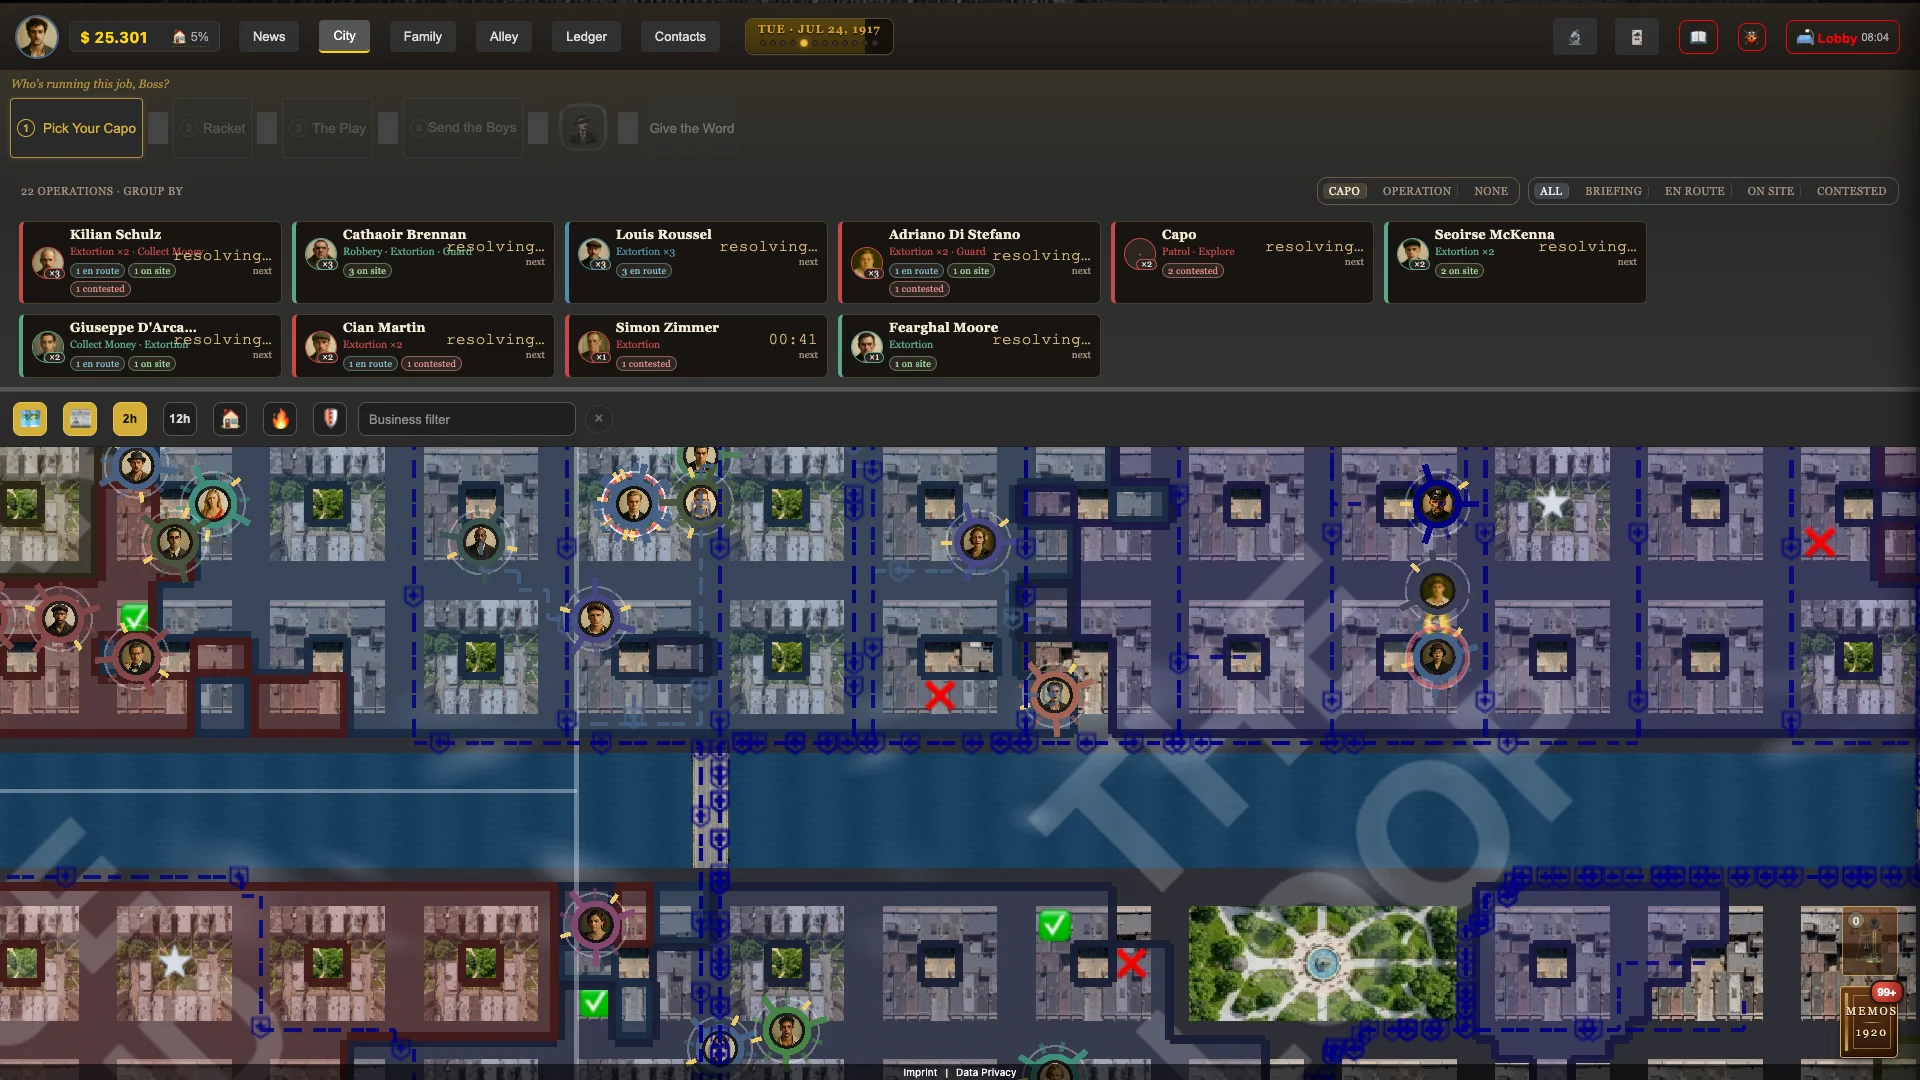
Task: Toggle the newspaper overlay icon
Action: [x=80, y=419]
